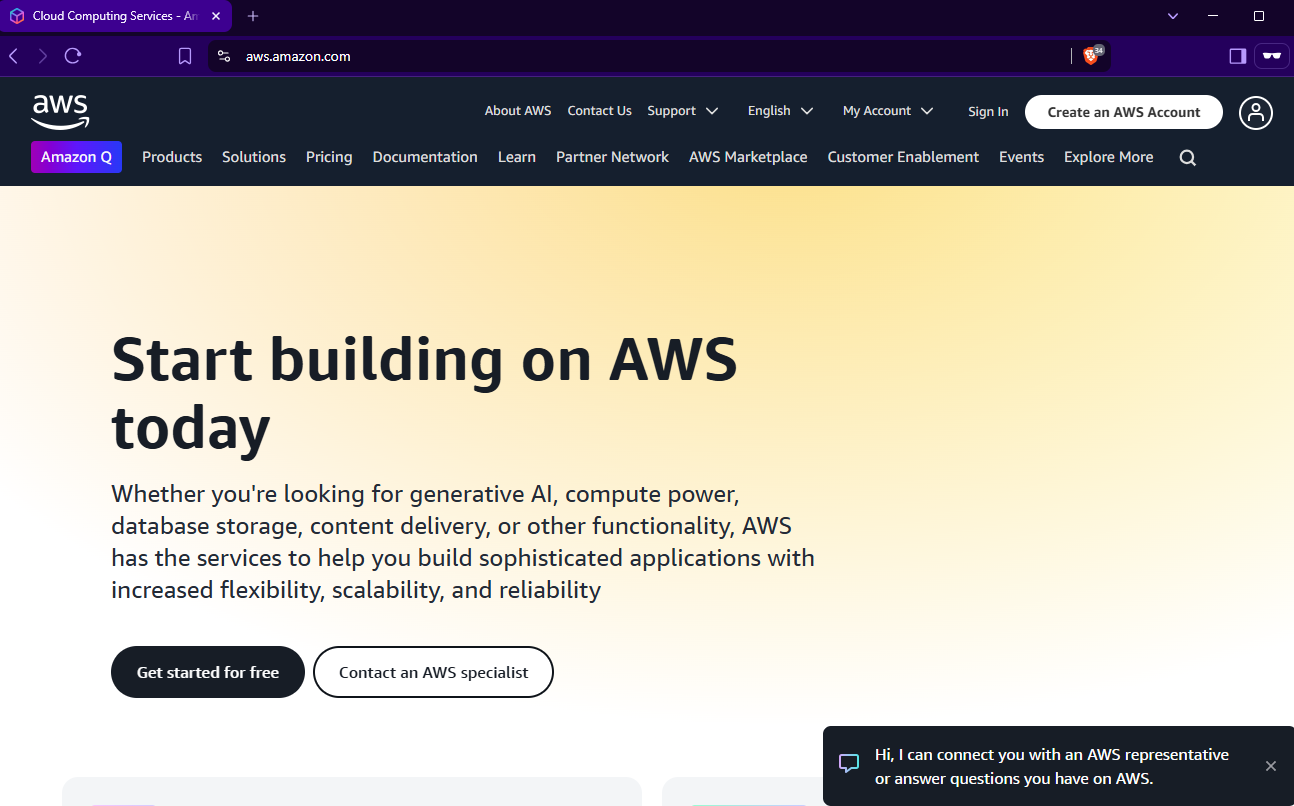Click the Amazon Q button
Viewport: 1294px width, 806px height.
[x=76, y=157]
